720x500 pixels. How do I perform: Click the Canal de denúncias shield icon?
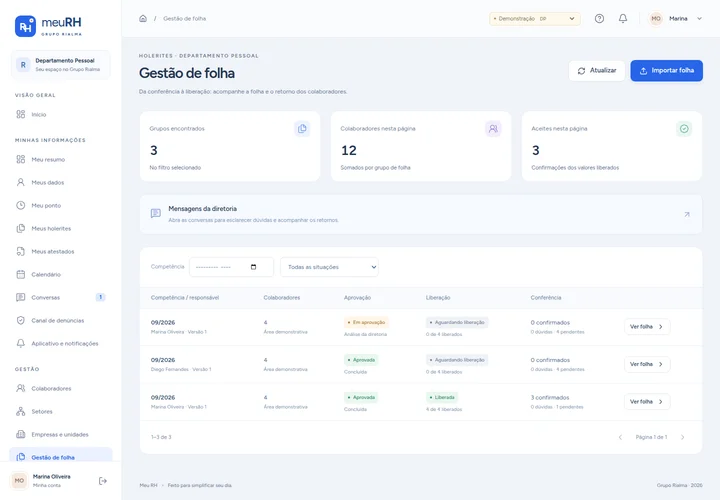click(21, 320)
